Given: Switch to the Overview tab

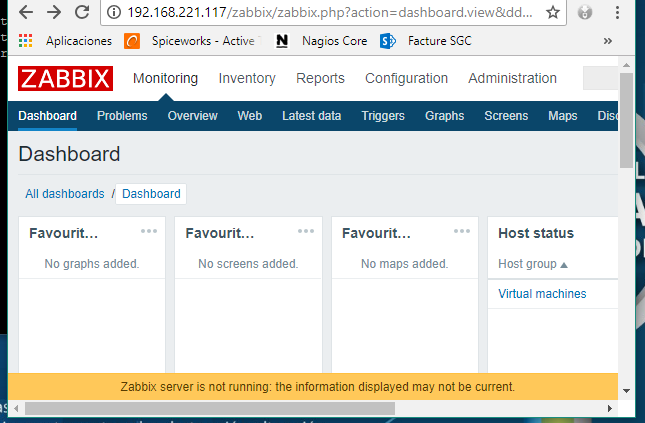Looking at the screenshot, I should coord(193,116).
